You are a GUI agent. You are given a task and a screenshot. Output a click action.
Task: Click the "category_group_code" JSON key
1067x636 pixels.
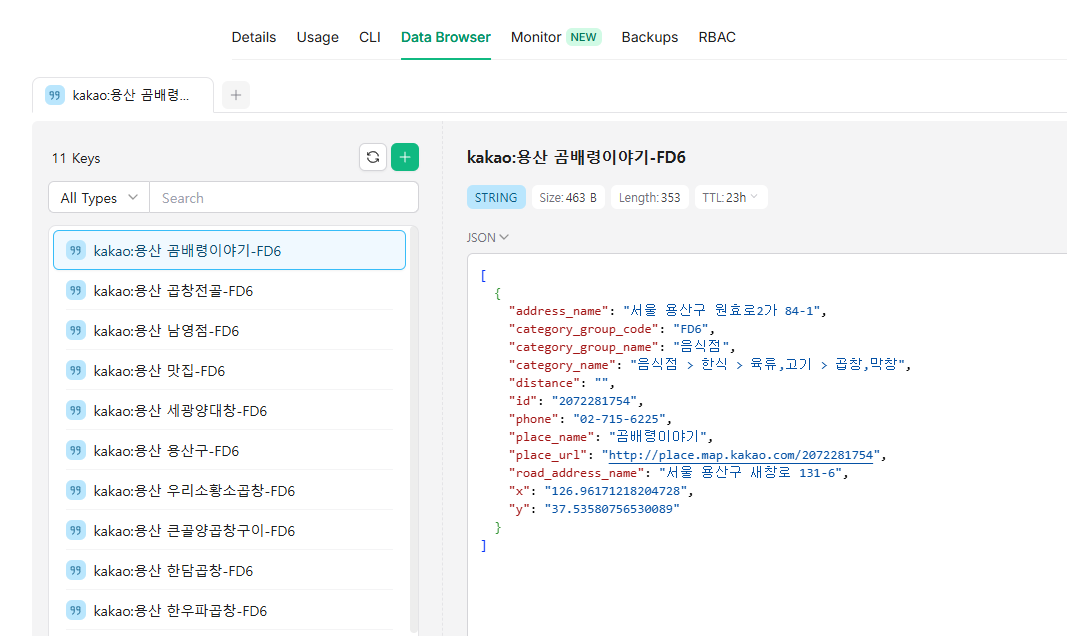tap(584, 329)
